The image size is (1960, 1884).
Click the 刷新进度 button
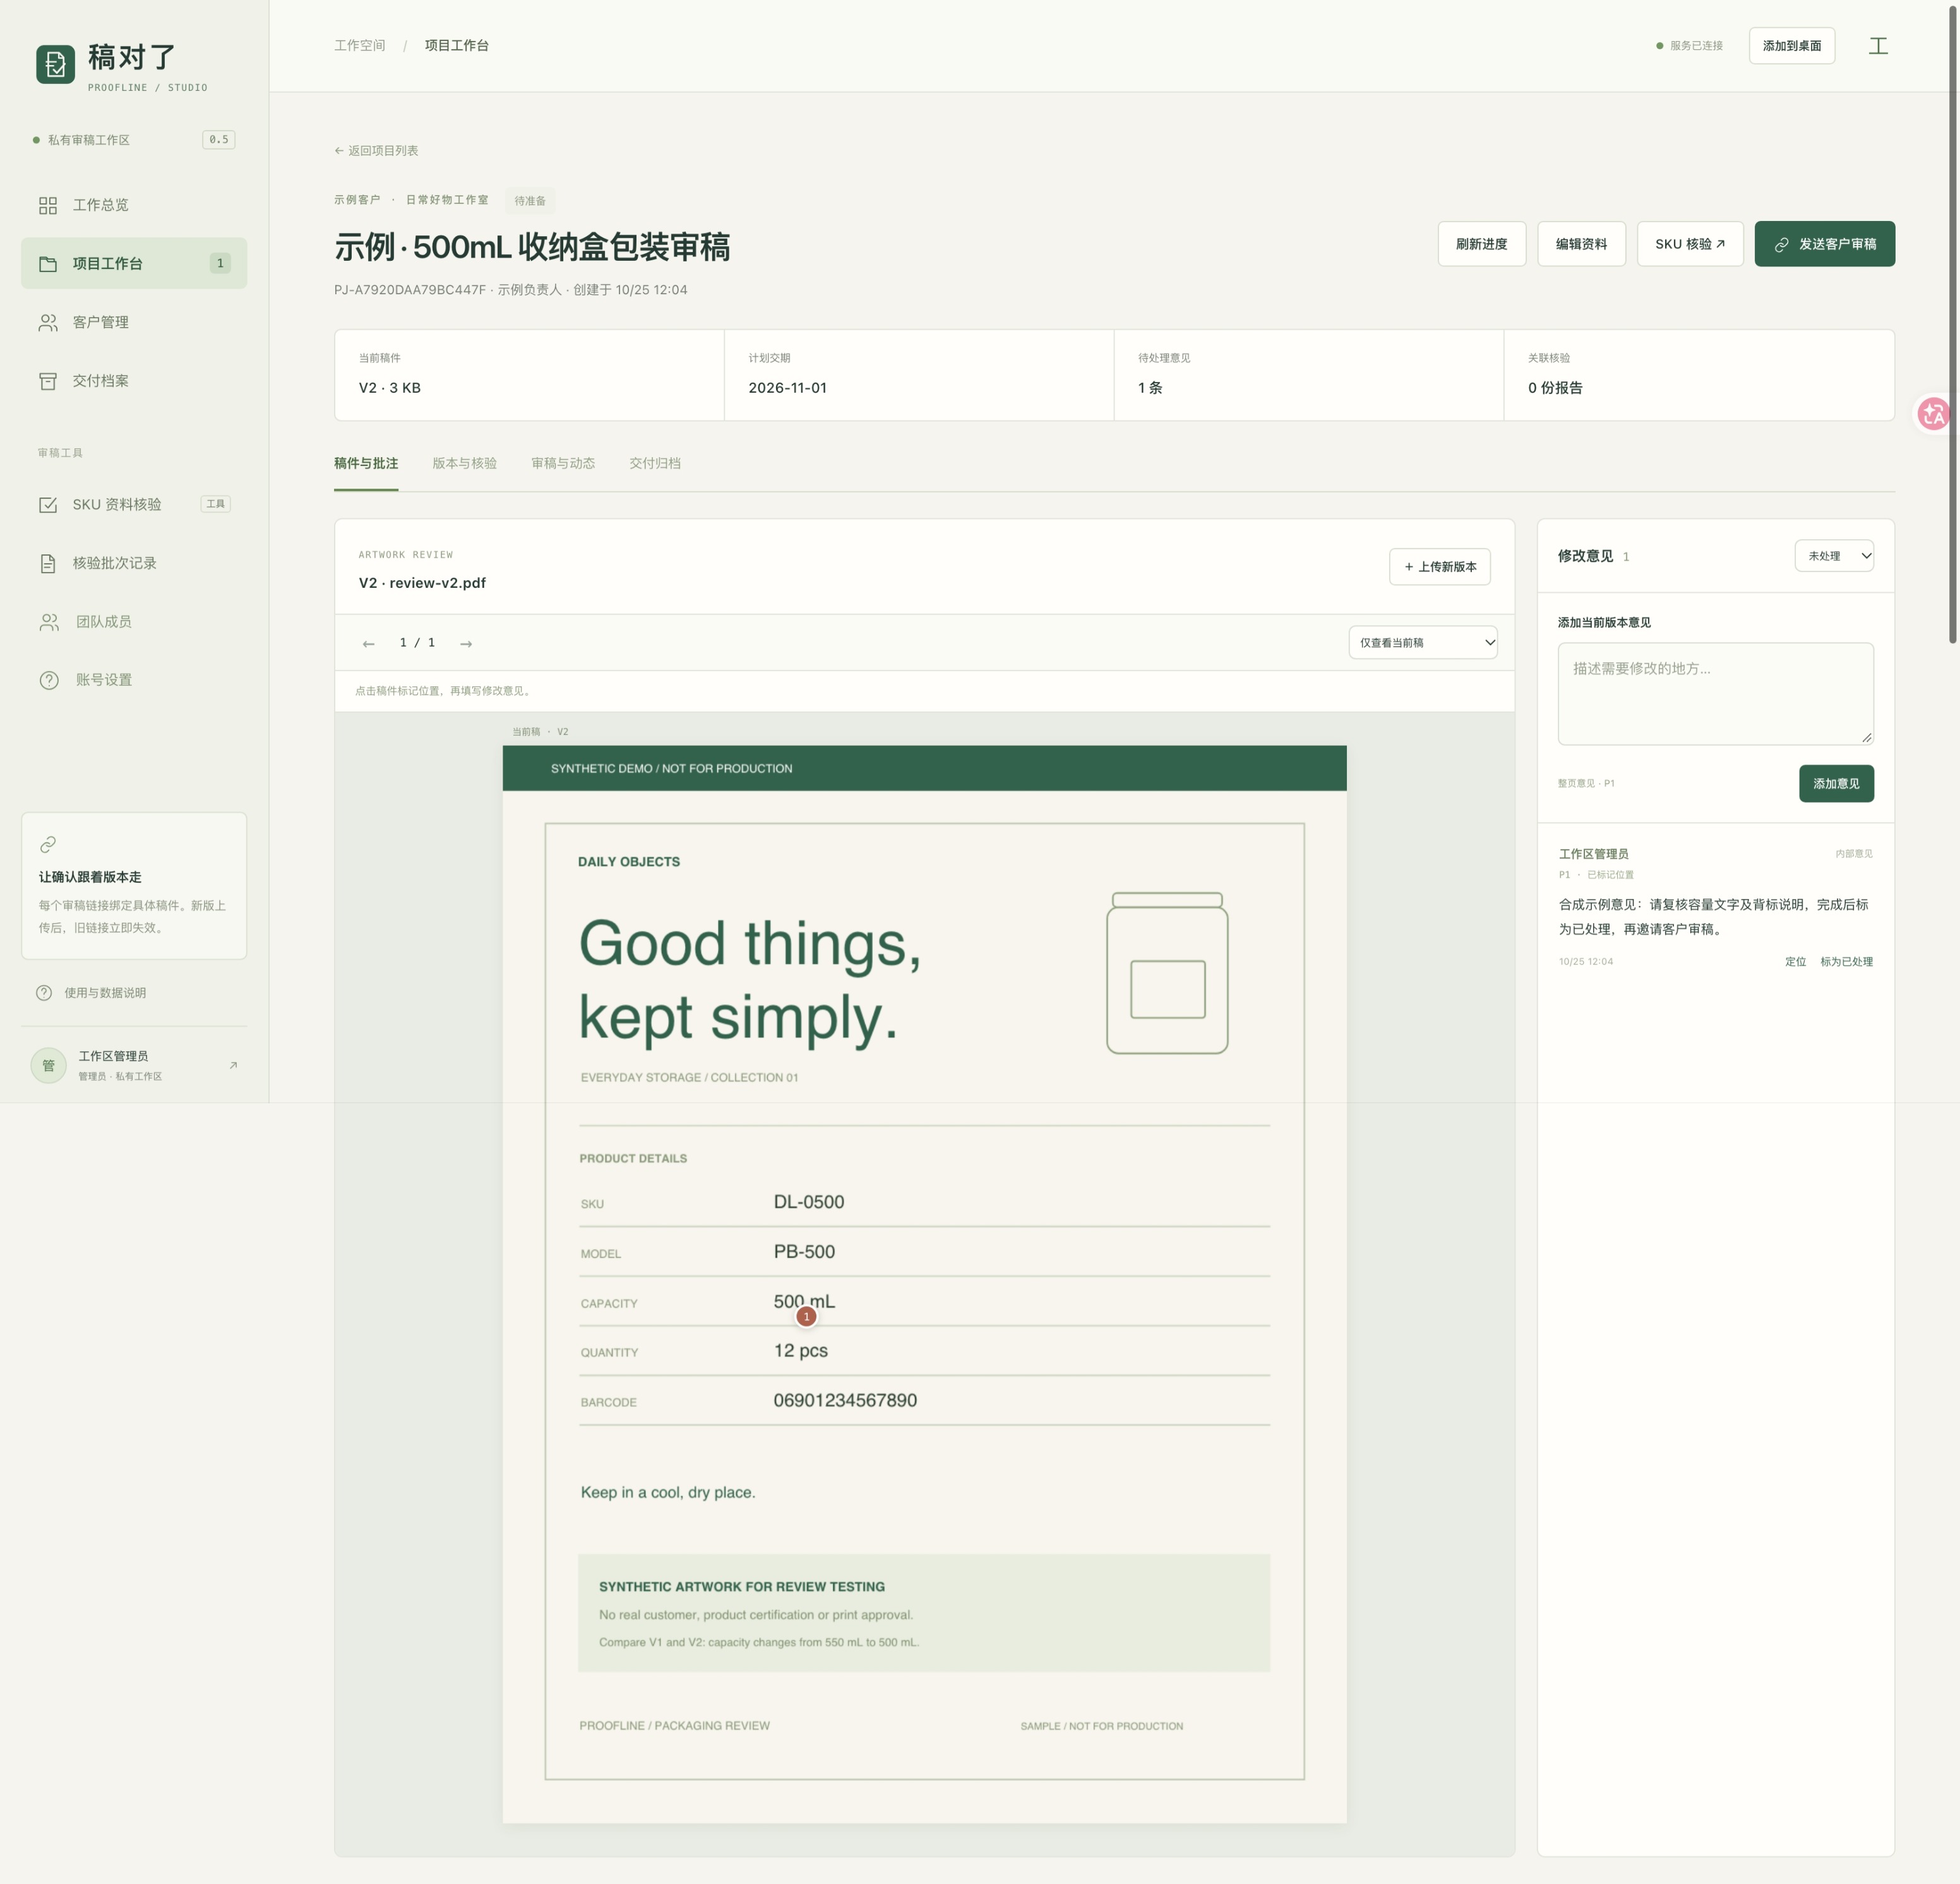click(1481, 244)
